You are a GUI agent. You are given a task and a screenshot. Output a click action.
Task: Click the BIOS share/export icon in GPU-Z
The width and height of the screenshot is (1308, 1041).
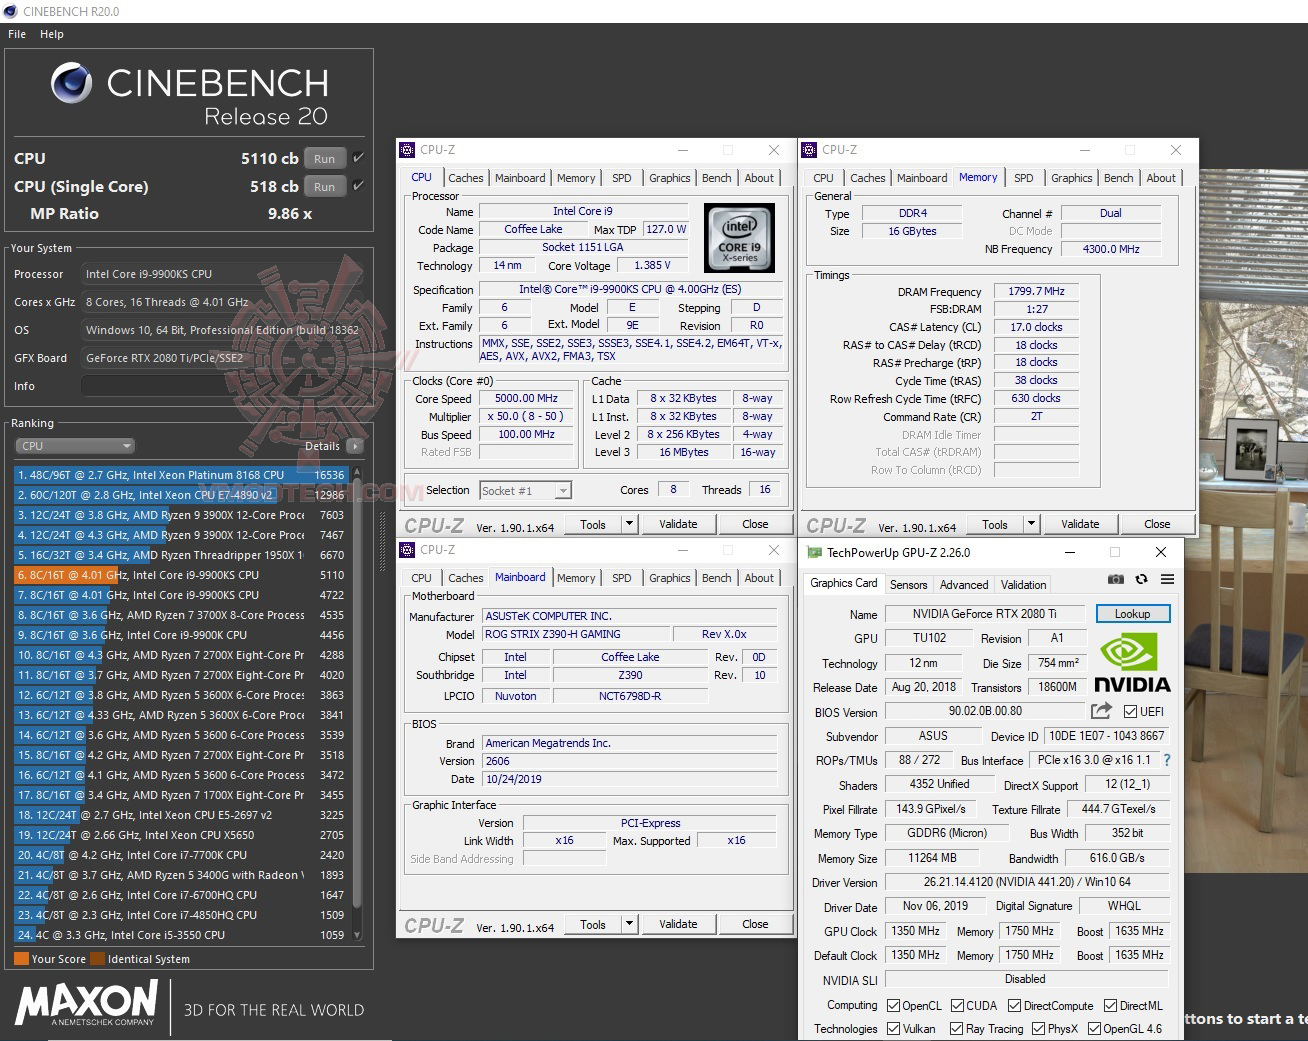coord(1101,711)
